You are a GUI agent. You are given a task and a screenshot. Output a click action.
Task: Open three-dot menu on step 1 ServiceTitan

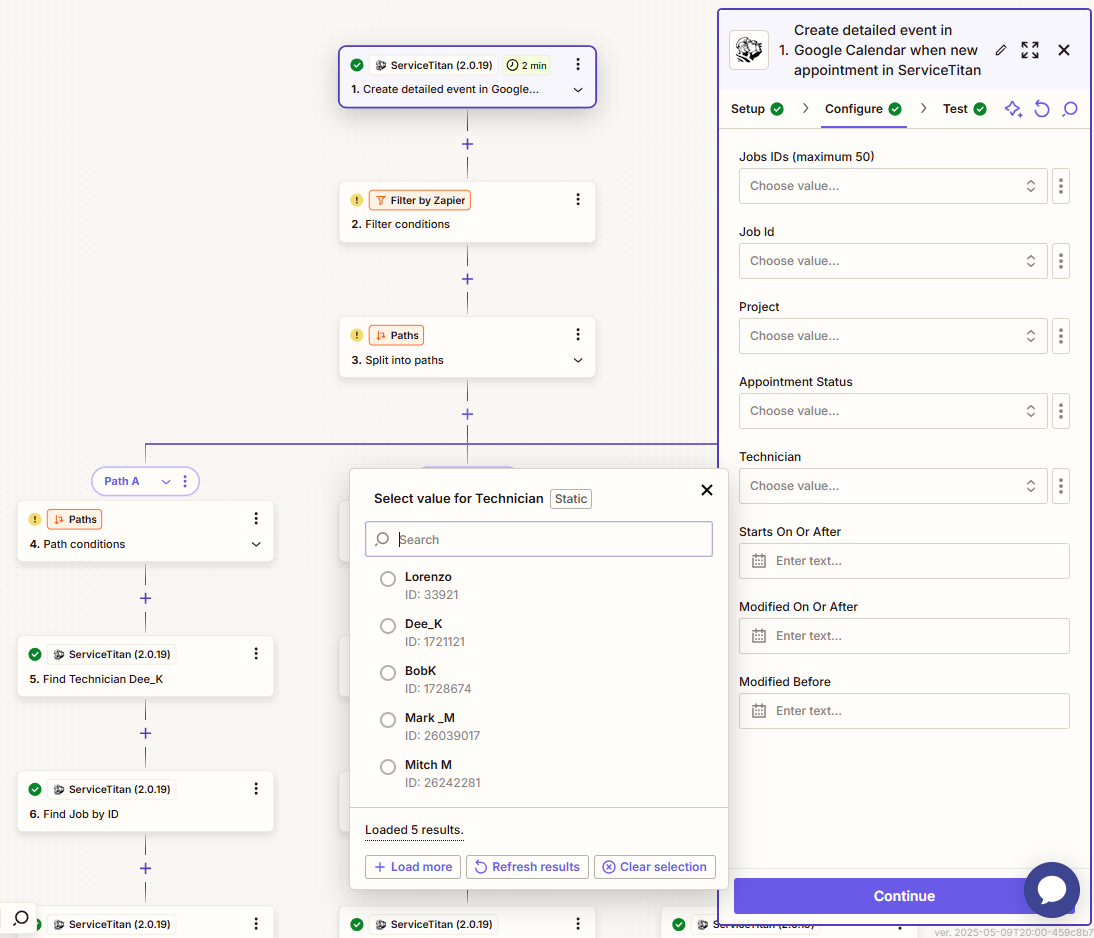pos(578,64)
